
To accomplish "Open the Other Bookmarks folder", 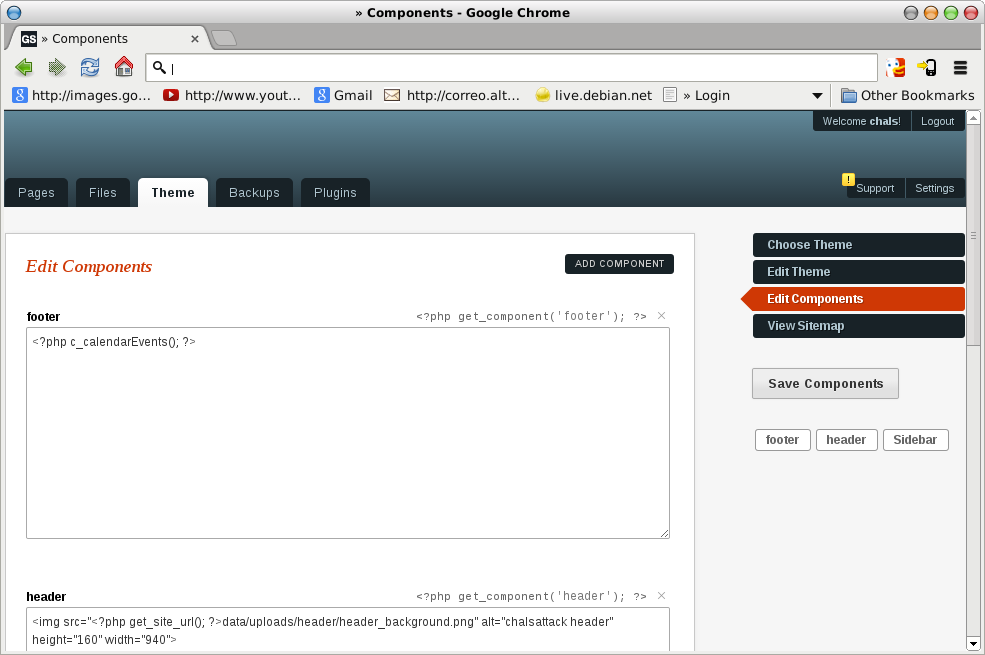I will (908, 95).
